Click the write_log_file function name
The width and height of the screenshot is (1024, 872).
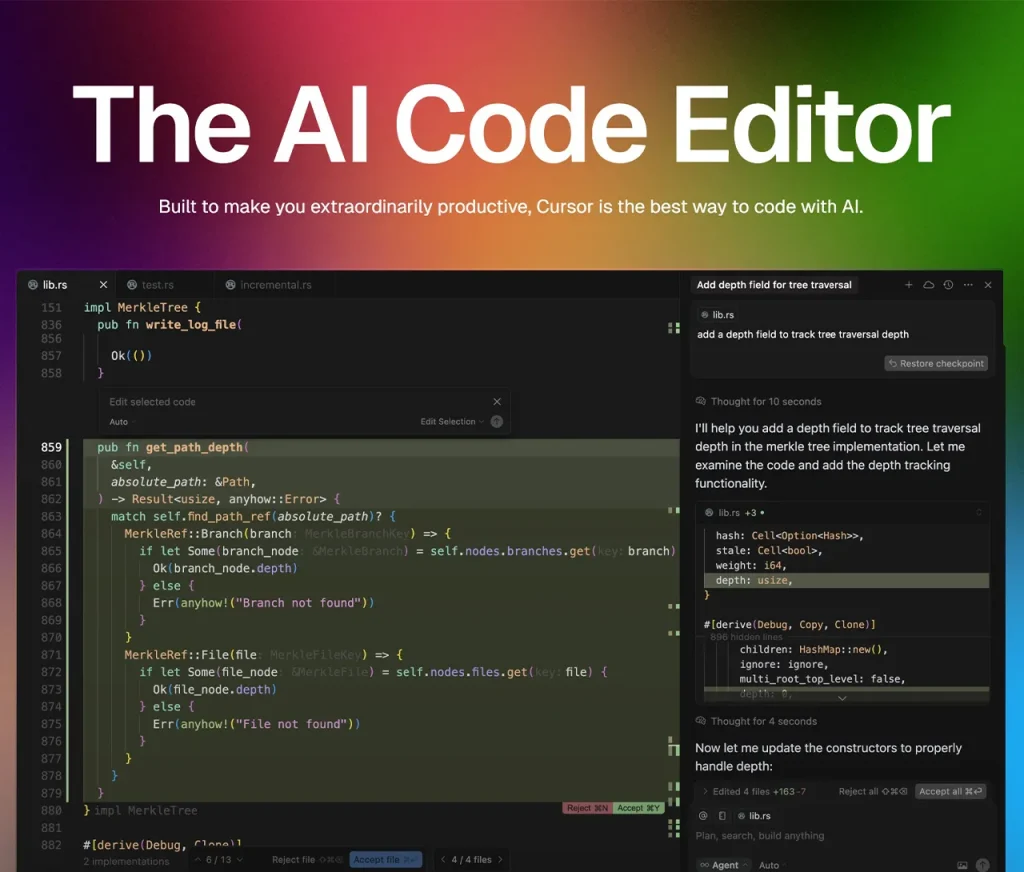(191, 325)
